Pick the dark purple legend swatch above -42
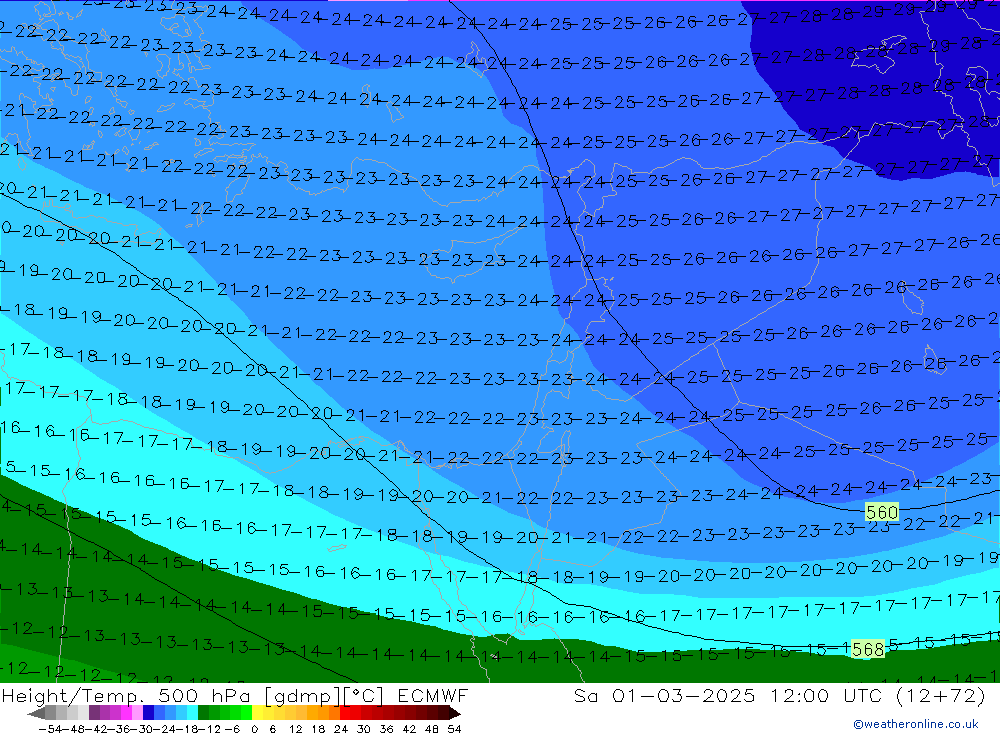The width and height of the screenshot is (1000, 733). pyautogui.click(x=94, y=713)
